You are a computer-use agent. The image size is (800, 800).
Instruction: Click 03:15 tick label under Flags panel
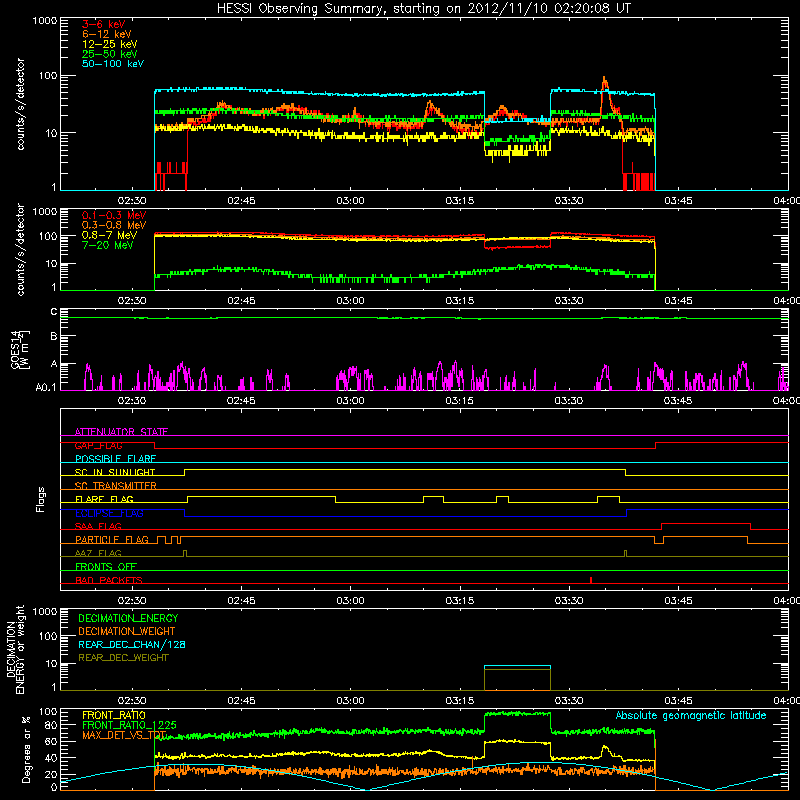click(459, 601)
